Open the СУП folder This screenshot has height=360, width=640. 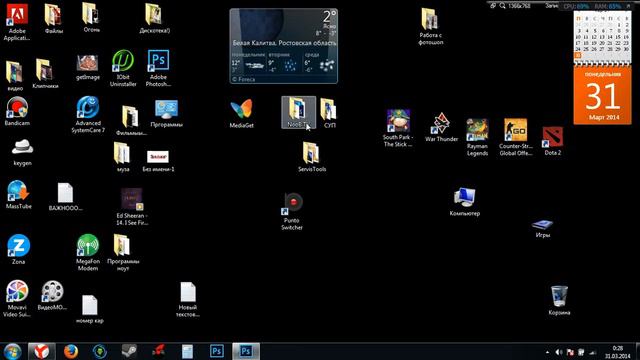329,113
